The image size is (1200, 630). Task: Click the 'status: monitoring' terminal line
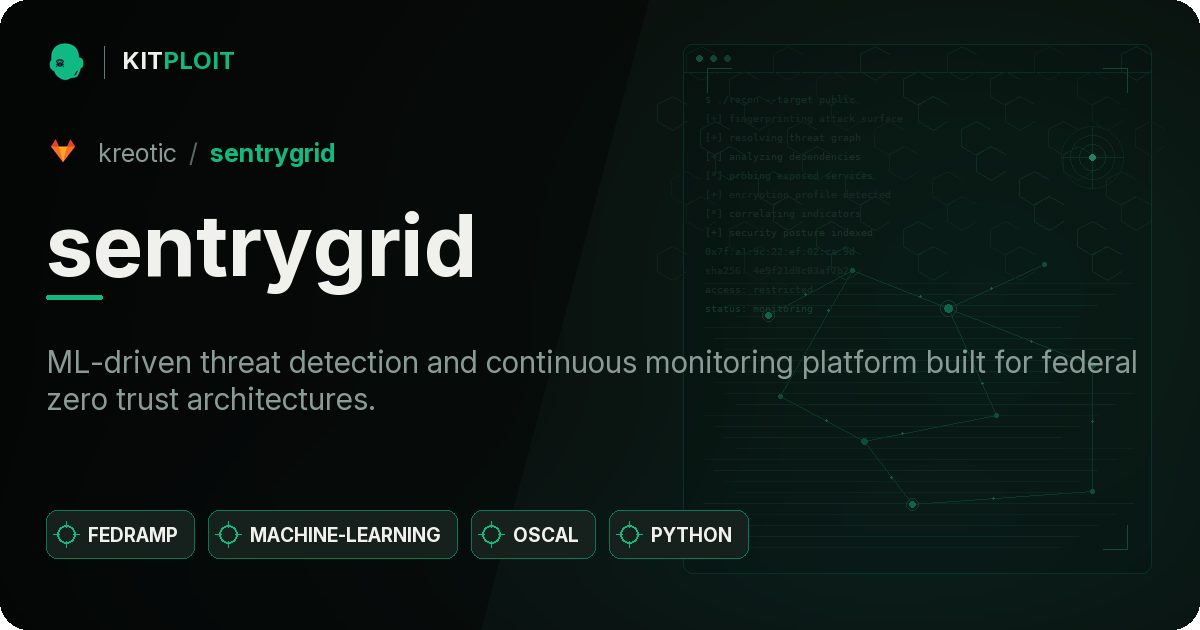[759, 308]
